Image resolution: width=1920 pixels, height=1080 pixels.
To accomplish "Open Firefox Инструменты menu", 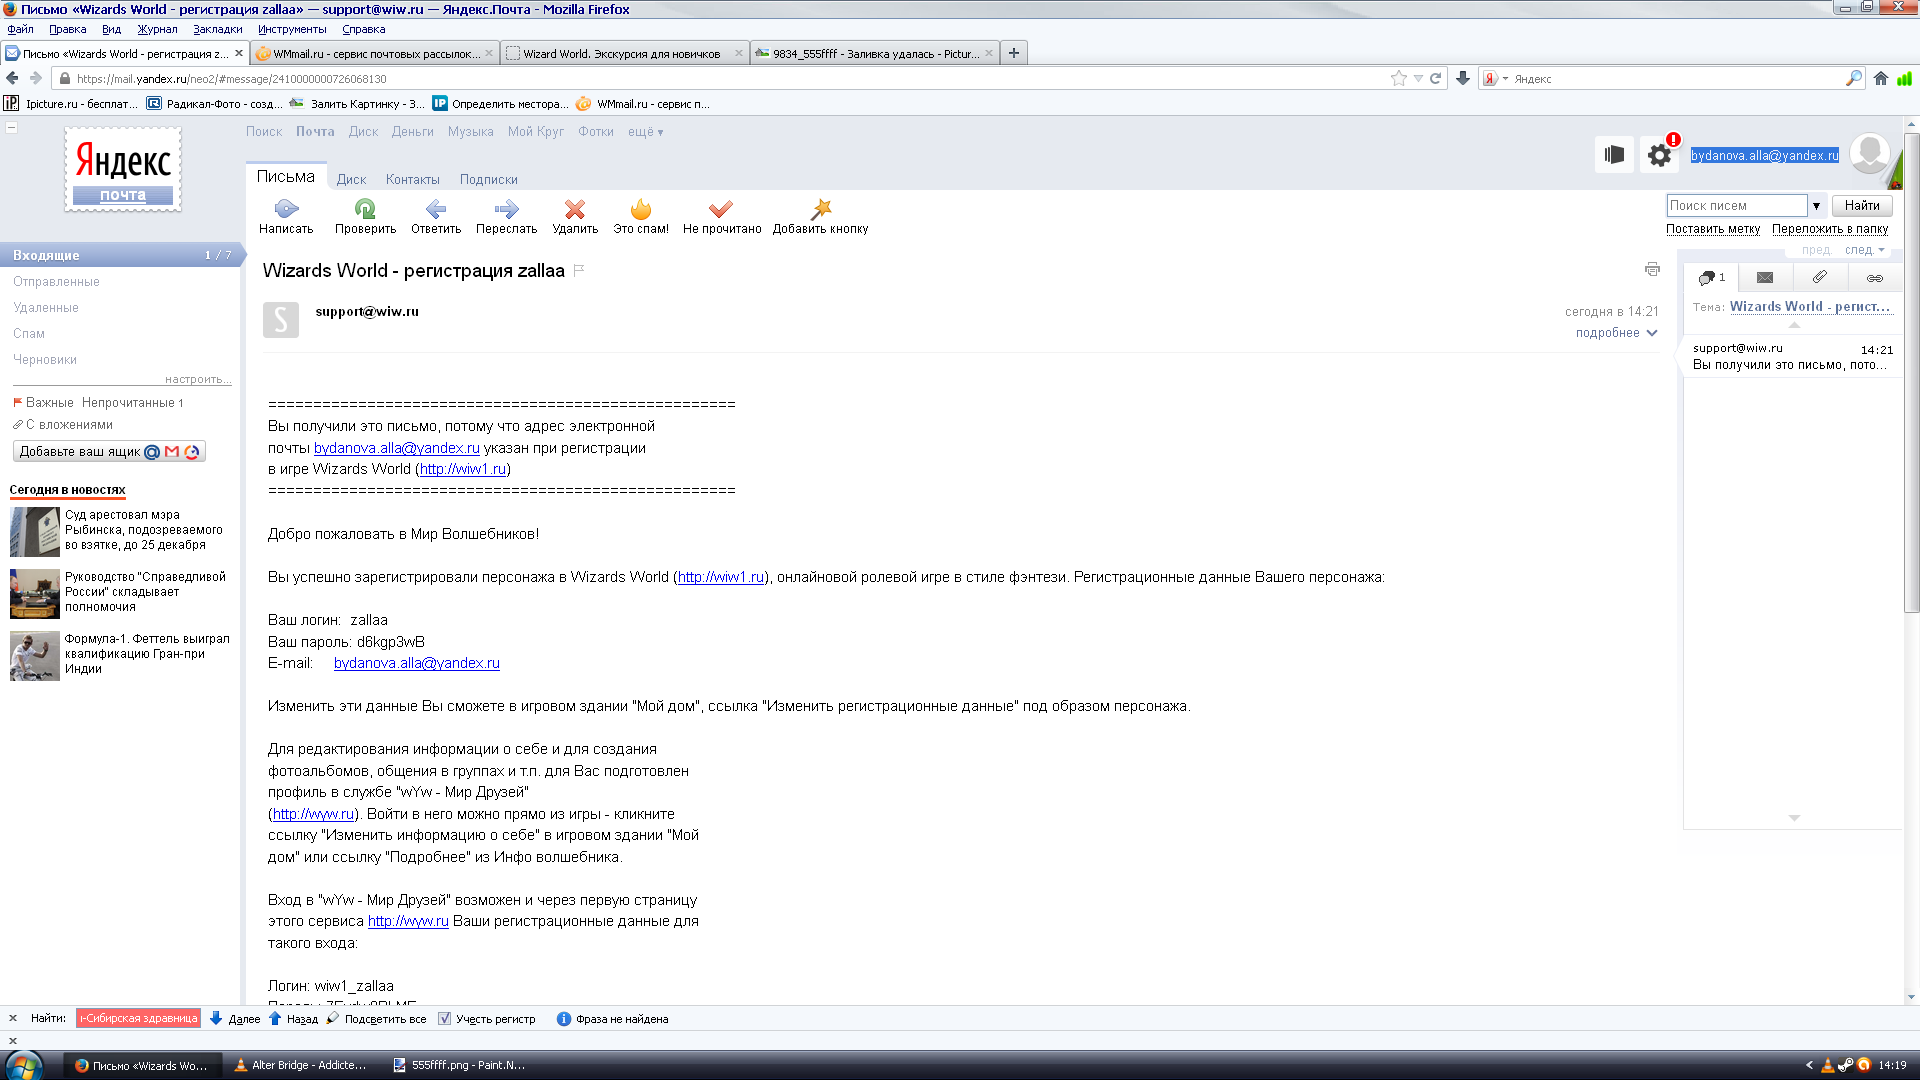I will [292, 29].
